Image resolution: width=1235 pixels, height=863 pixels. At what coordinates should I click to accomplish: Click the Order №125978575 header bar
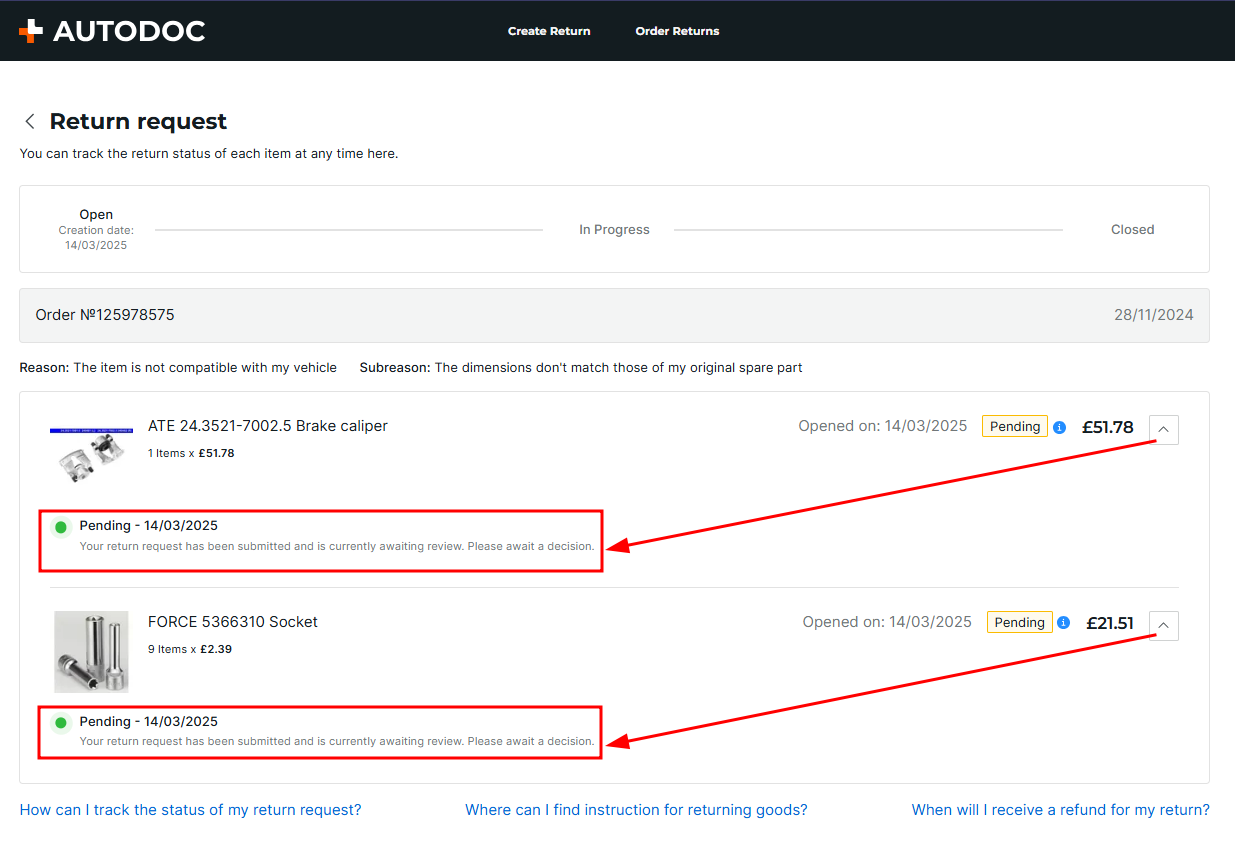(x=614, y=315)
